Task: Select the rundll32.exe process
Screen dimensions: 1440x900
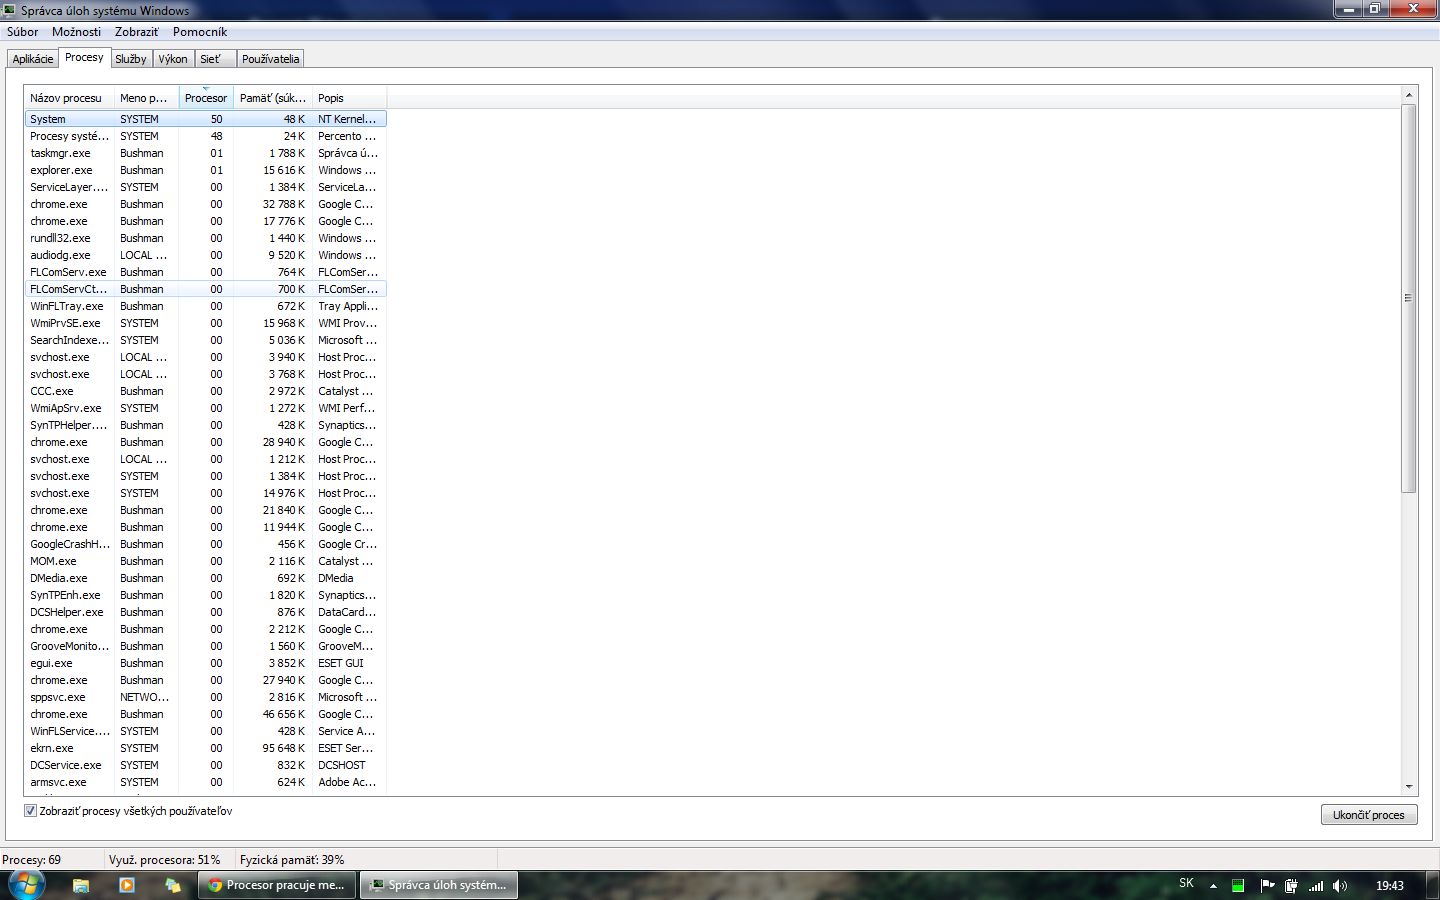Action: (205, 238)
